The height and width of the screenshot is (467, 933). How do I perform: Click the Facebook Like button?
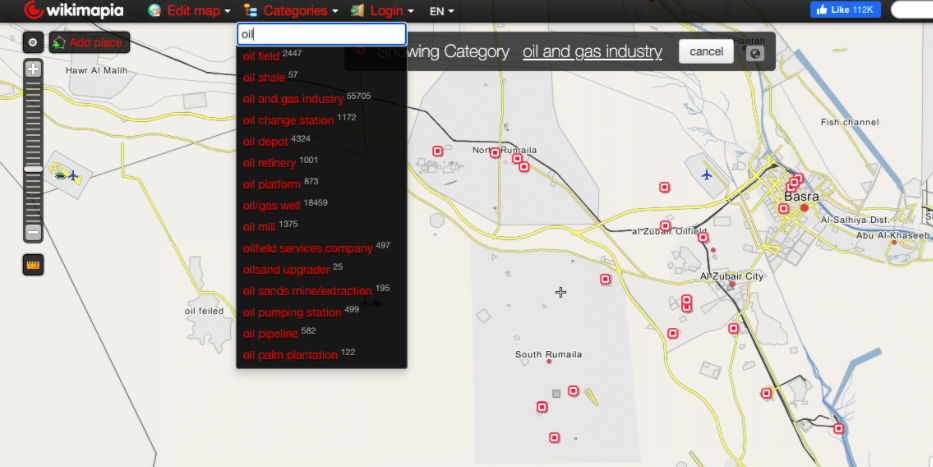(845, 10)
